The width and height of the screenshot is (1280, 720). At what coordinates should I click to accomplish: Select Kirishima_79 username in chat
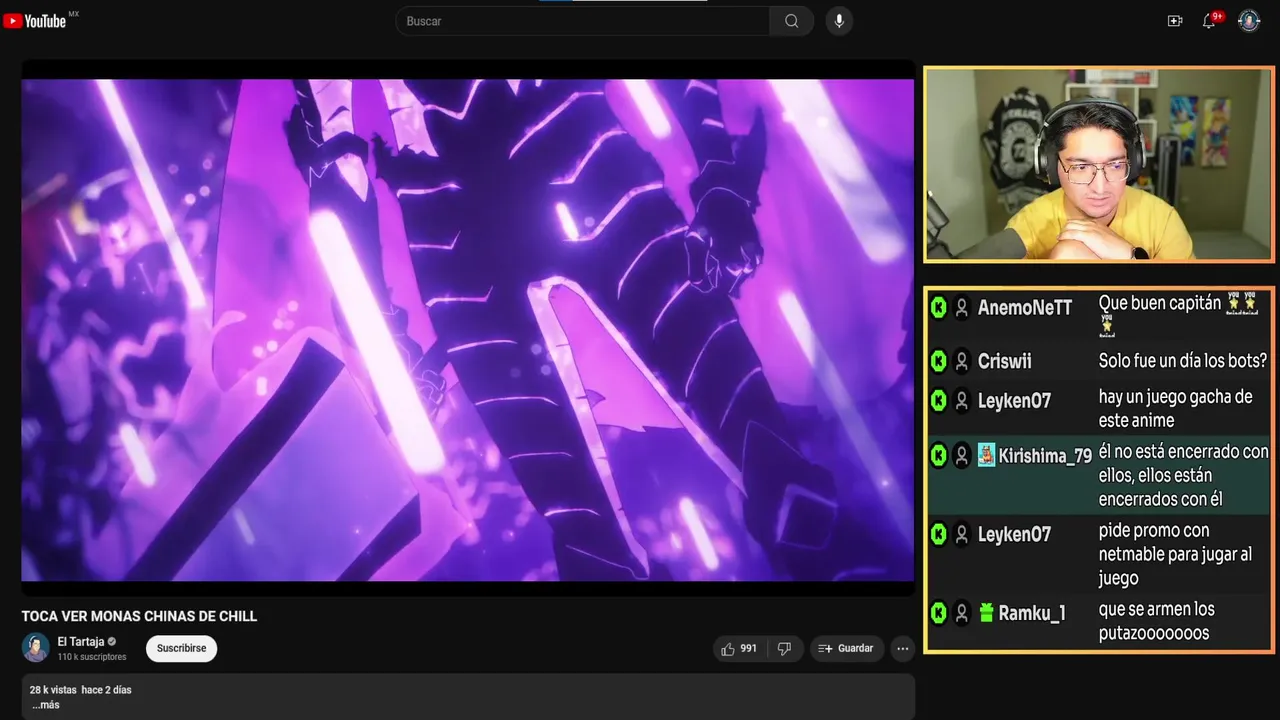click(1045, 456)
